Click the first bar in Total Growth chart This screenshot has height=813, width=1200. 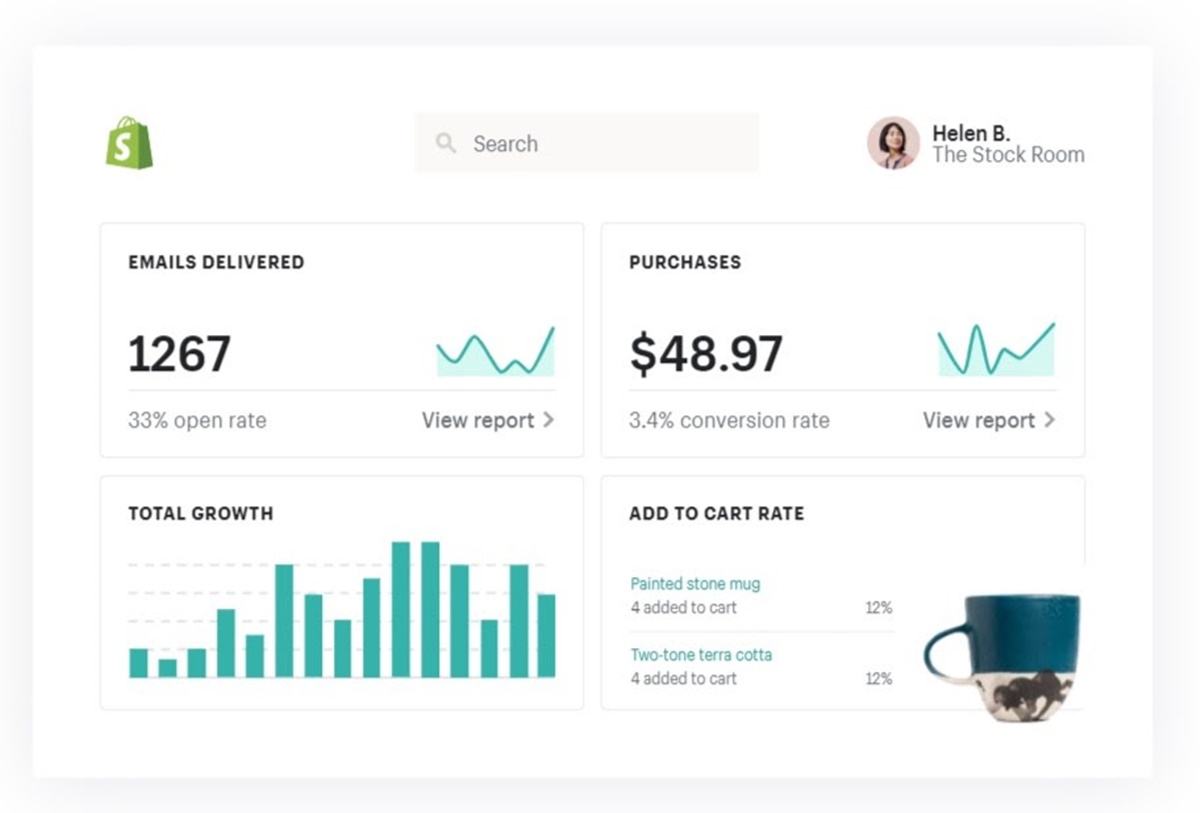pyautogui.click(x=138, y=662)
